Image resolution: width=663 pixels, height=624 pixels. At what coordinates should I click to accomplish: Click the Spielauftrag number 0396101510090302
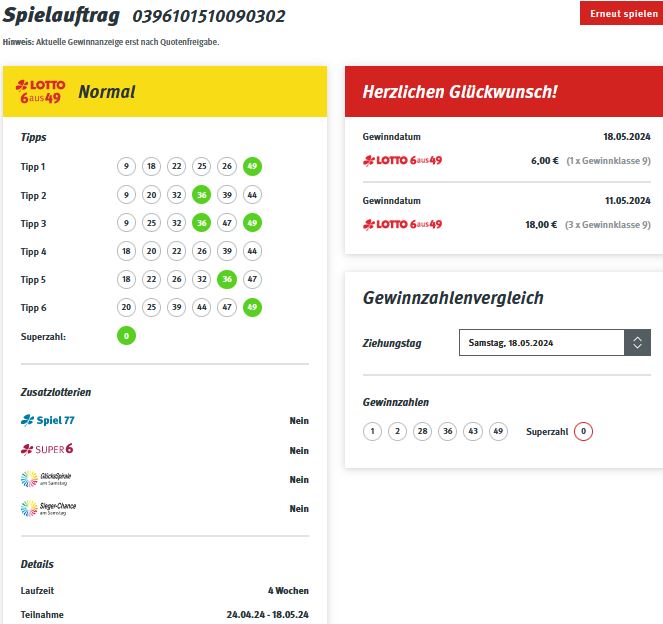click(x=209, y=16)
